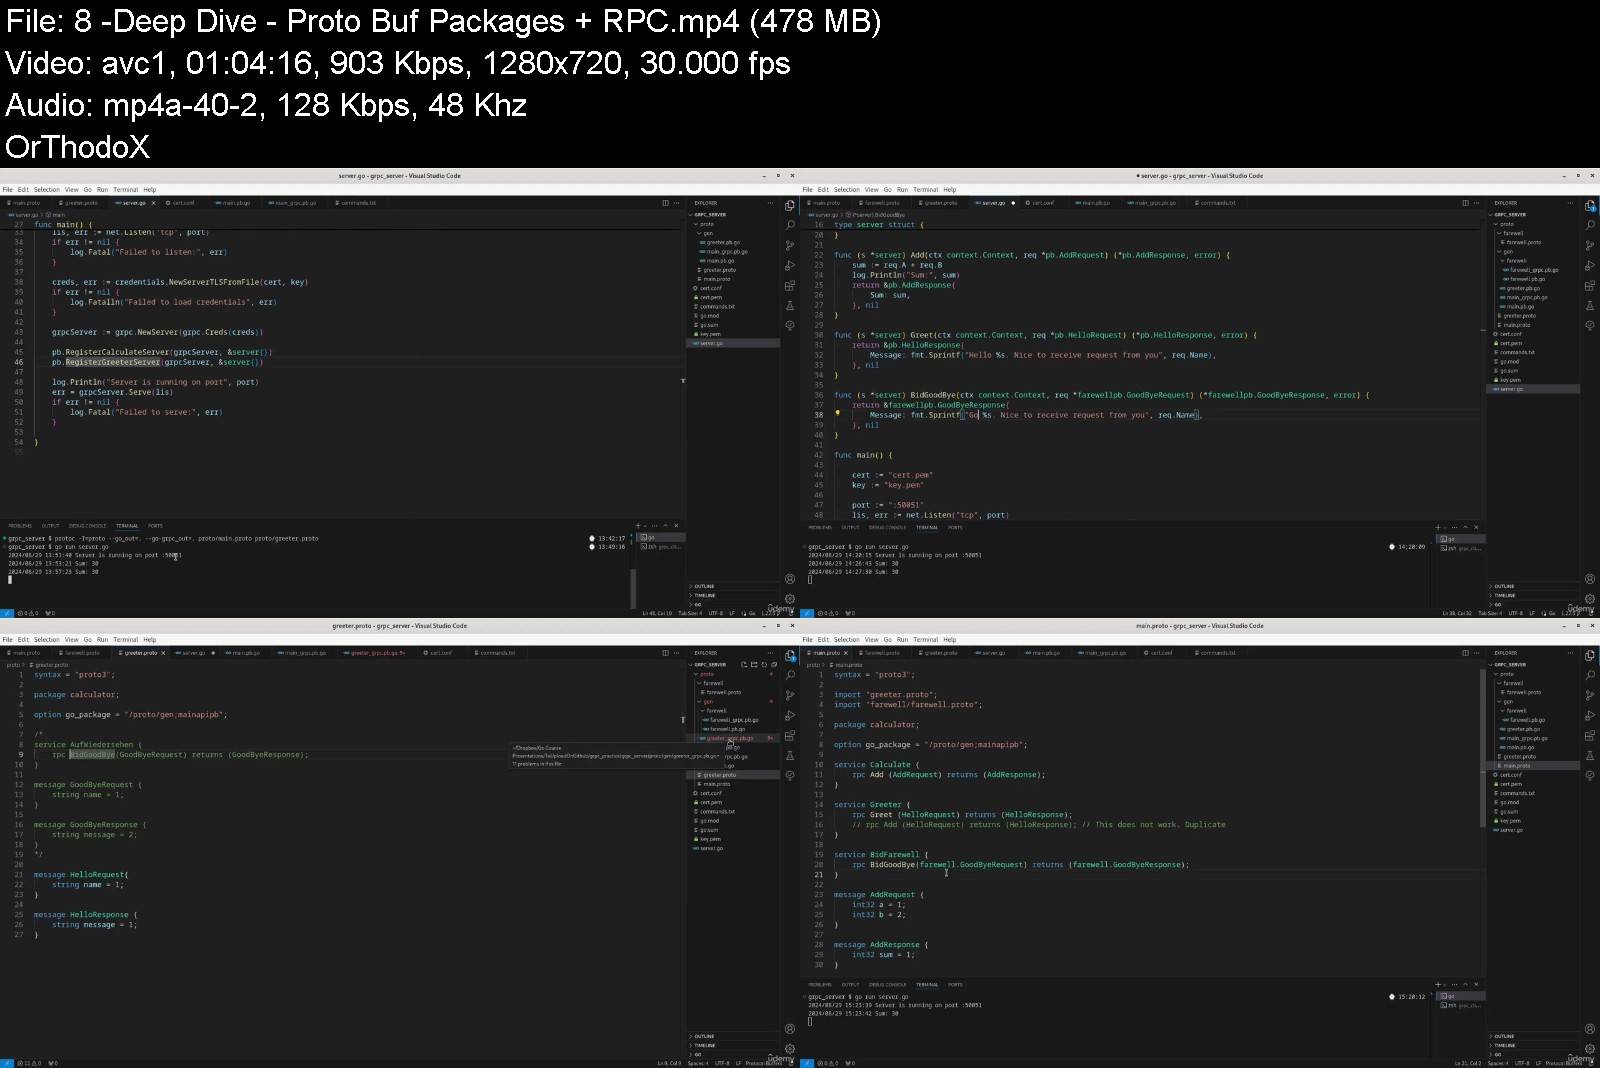Close greeter.proto tab with its X button
Viewport: 1600px width, 1068px height.
tap(163, 653)
